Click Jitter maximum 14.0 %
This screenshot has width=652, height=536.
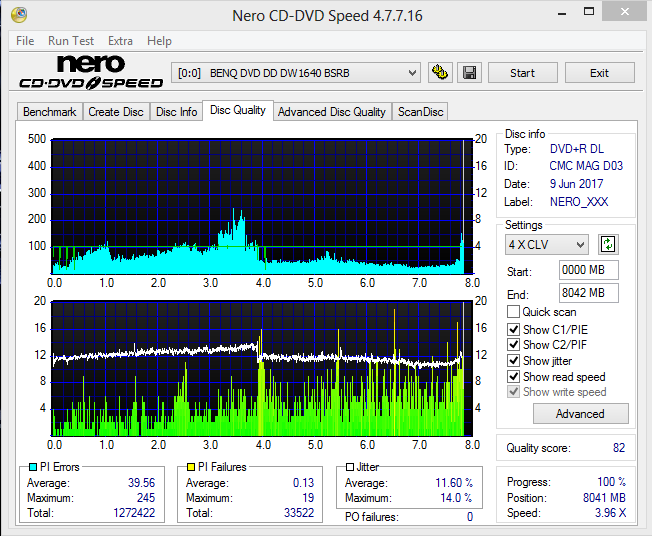point(456,497)
